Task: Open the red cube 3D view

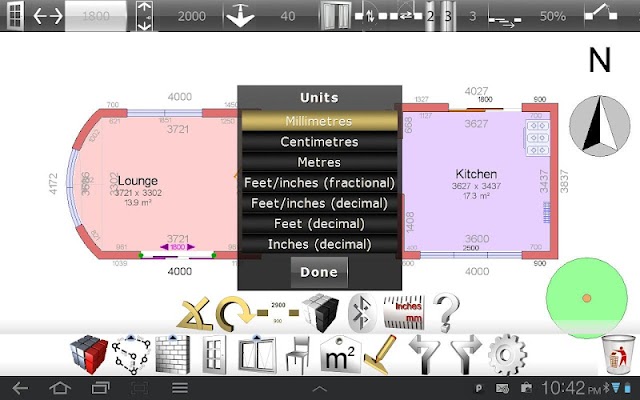Action: (89, 354)
